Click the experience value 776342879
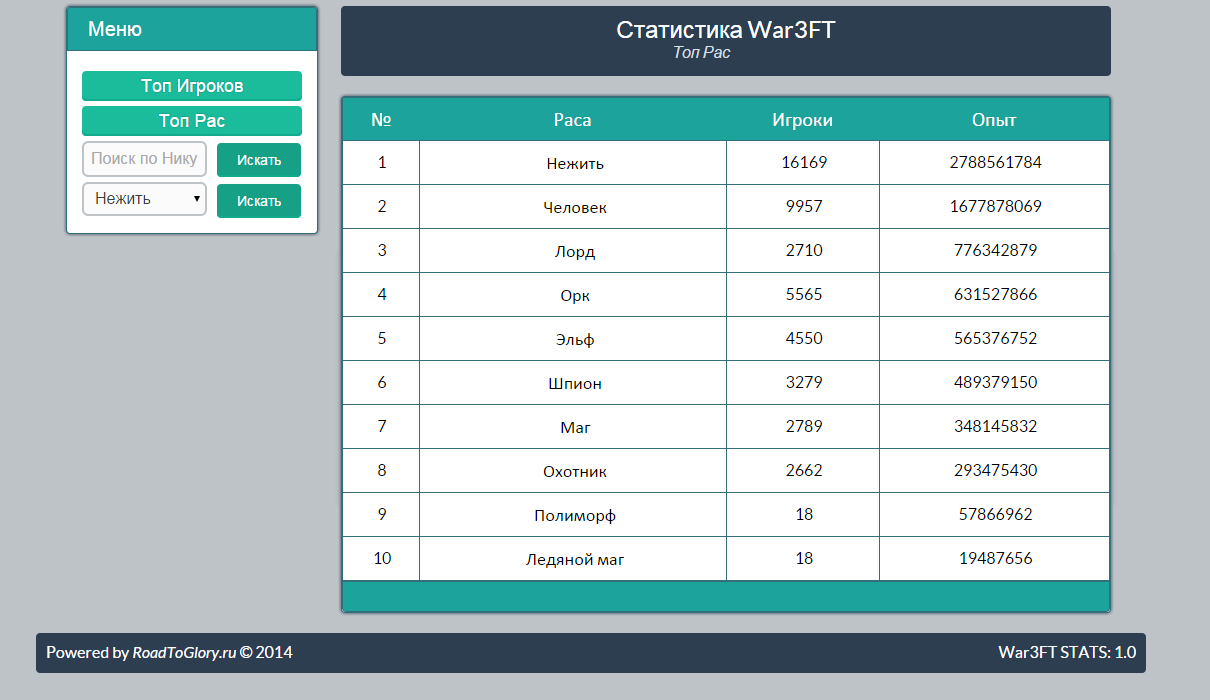1210x700 pixels. click(995, 250)
